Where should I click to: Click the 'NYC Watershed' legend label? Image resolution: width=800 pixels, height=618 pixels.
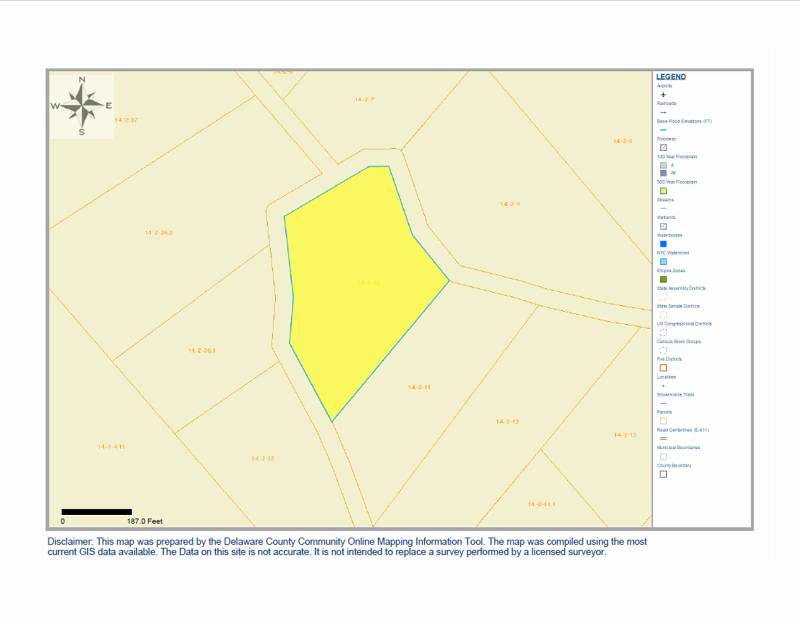(x=673, y=253)
